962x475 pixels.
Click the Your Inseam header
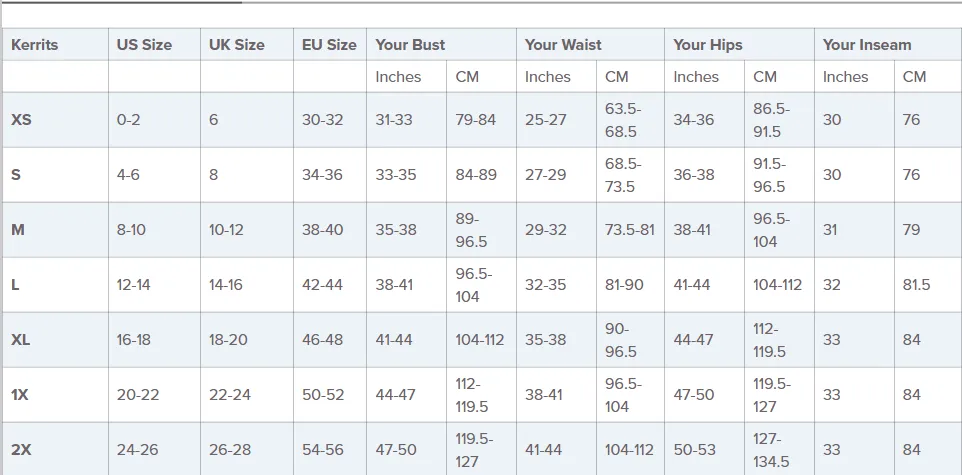click(867, 45)
